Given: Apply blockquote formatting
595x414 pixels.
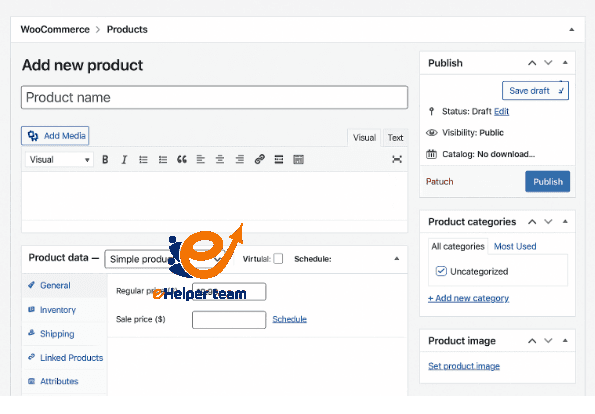Looking at the screenshot, I should pyautogui.click(x=182, y=159).
